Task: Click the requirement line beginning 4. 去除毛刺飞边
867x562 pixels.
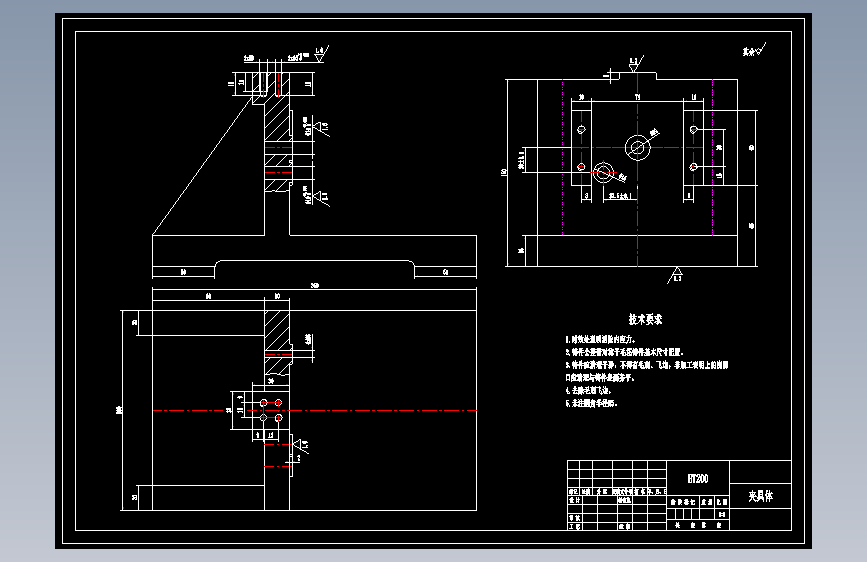Action: (588, 391)
